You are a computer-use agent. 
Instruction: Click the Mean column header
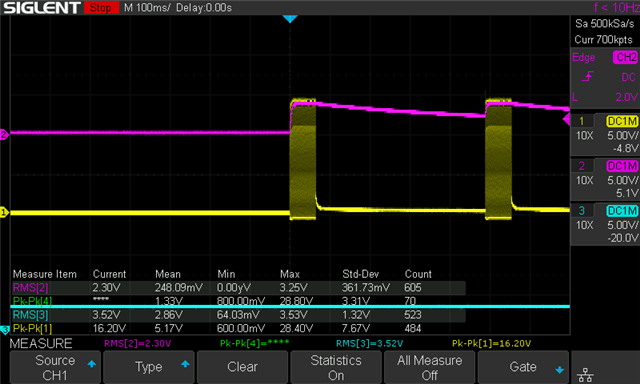pos(168,274)
